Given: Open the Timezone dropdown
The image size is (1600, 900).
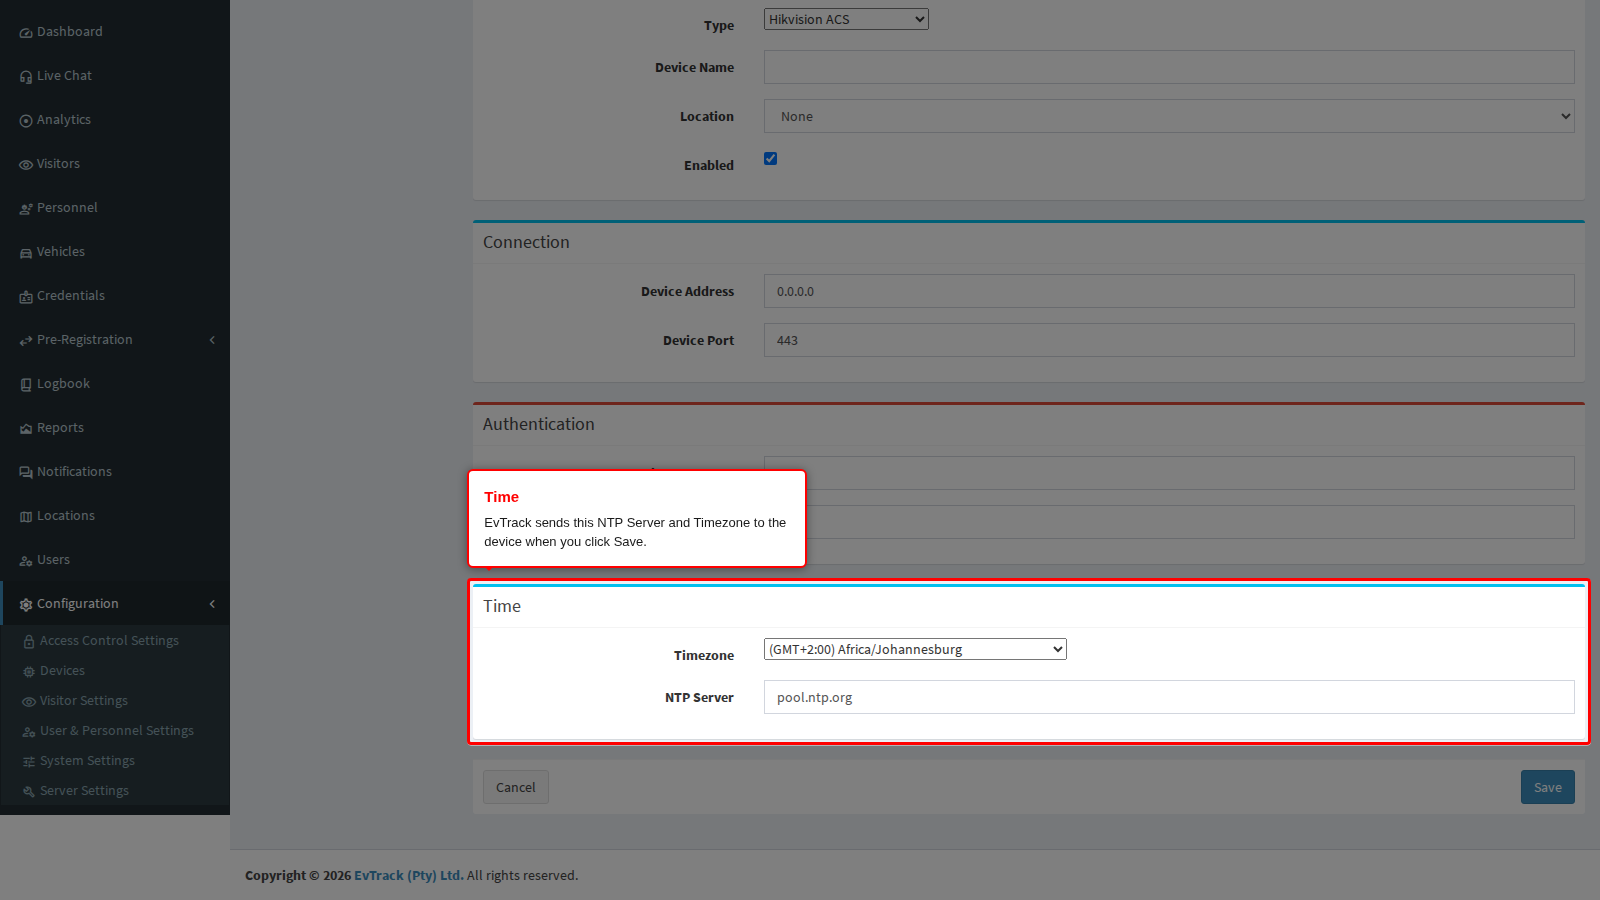Looking at the screenshot, I should tap(915, 649).
